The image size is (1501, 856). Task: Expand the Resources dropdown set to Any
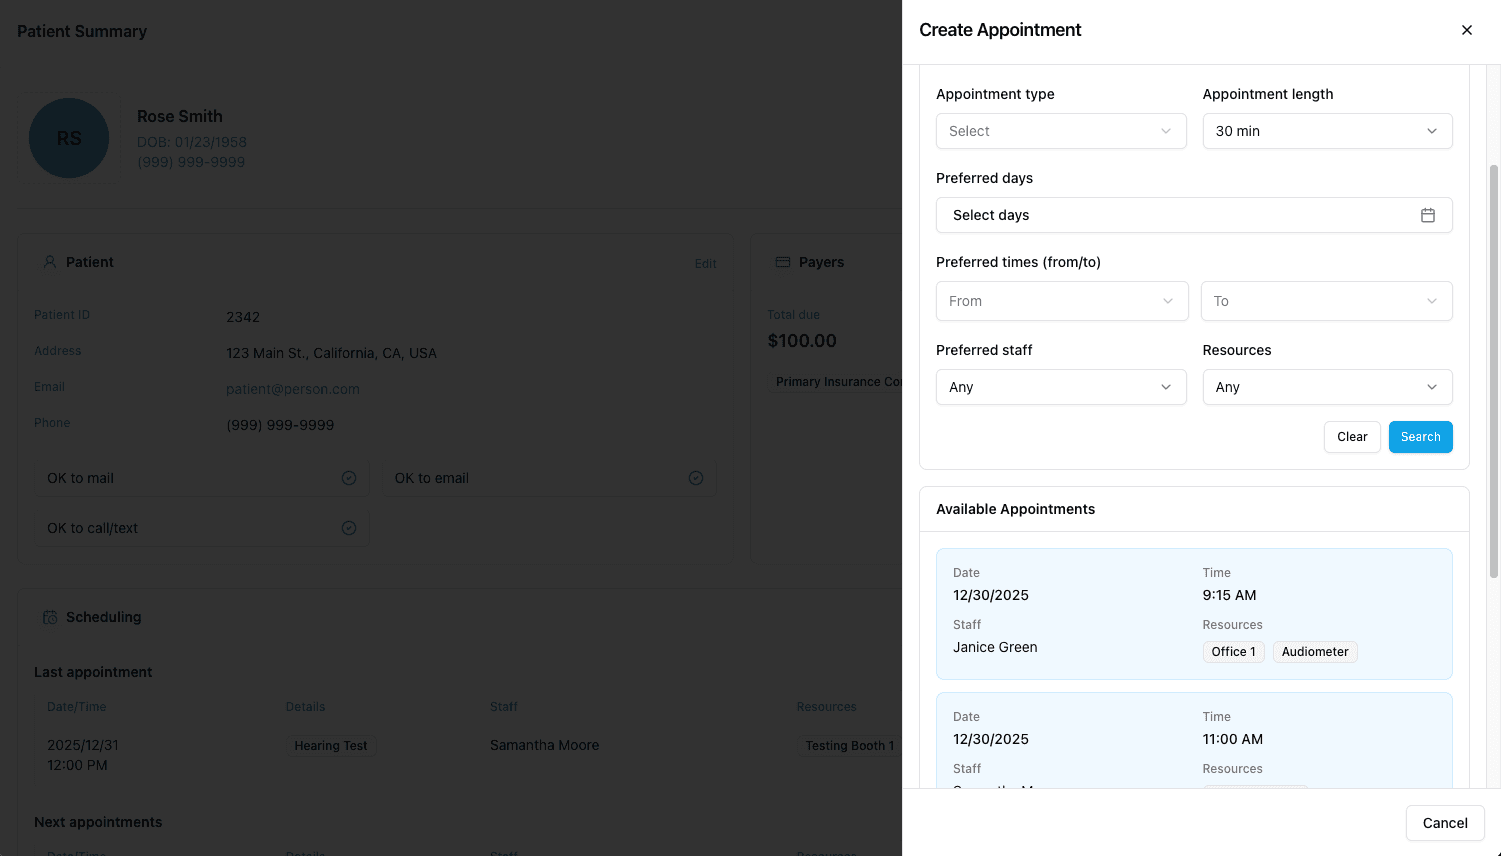coord(1327,387)
